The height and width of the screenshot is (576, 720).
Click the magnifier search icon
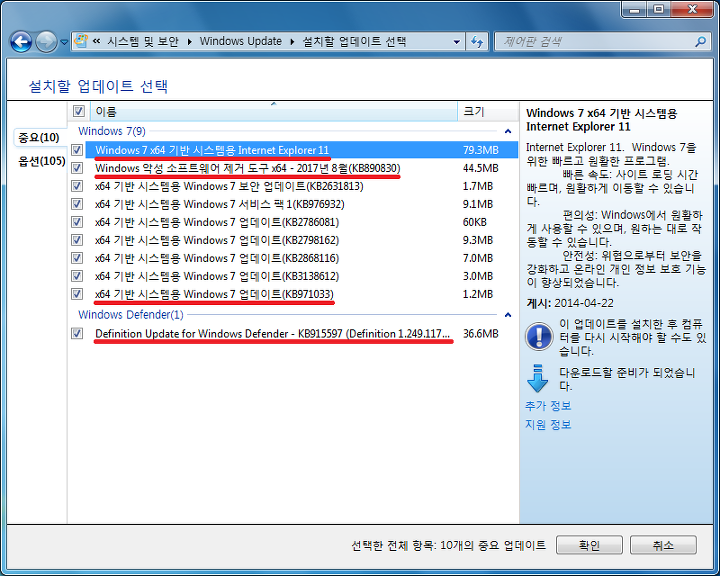(700, 42)
